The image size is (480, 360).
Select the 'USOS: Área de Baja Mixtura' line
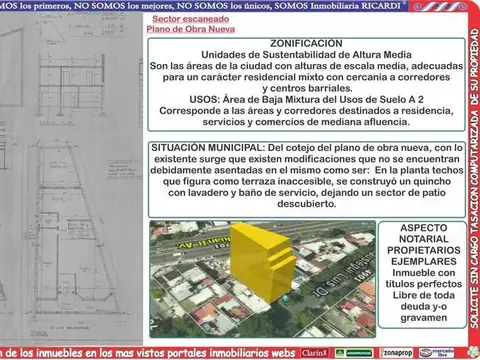[306, 100]
